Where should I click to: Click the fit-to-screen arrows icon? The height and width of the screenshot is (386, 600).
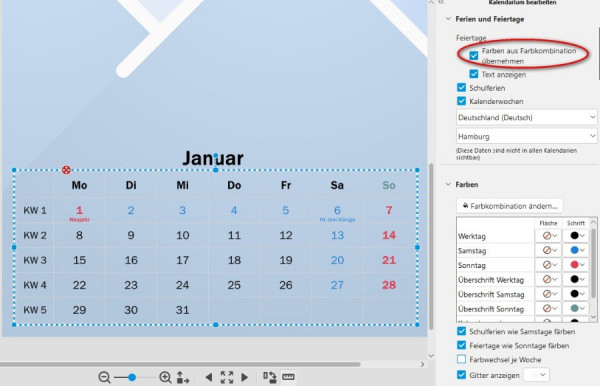(x=227, y=377)
